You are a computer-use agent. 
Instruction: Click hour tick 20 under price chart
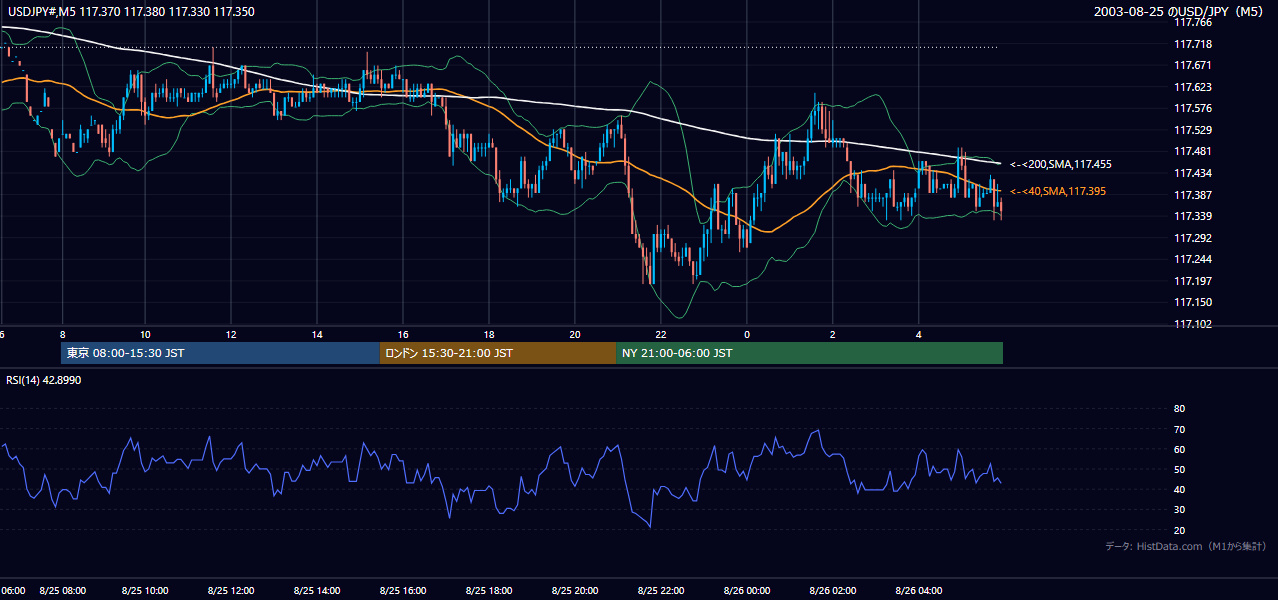point(575,334)
